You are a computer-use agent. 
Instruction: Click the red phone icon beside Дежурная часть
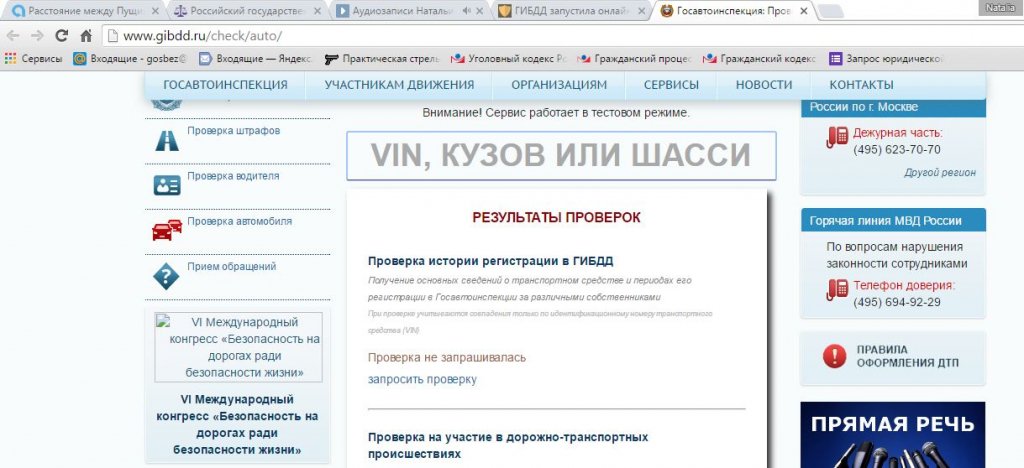(836, 140)
